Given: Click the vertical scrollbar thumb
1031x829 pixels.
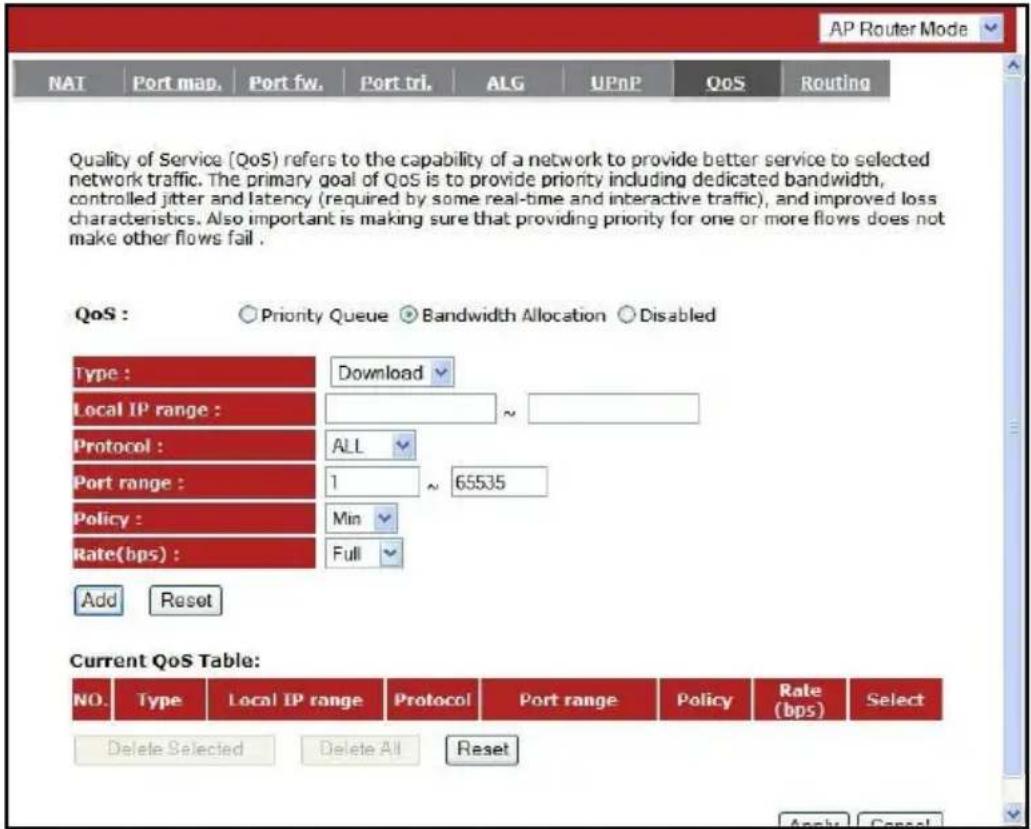Looking at the screenshot, I should [x=1013, y=427].
